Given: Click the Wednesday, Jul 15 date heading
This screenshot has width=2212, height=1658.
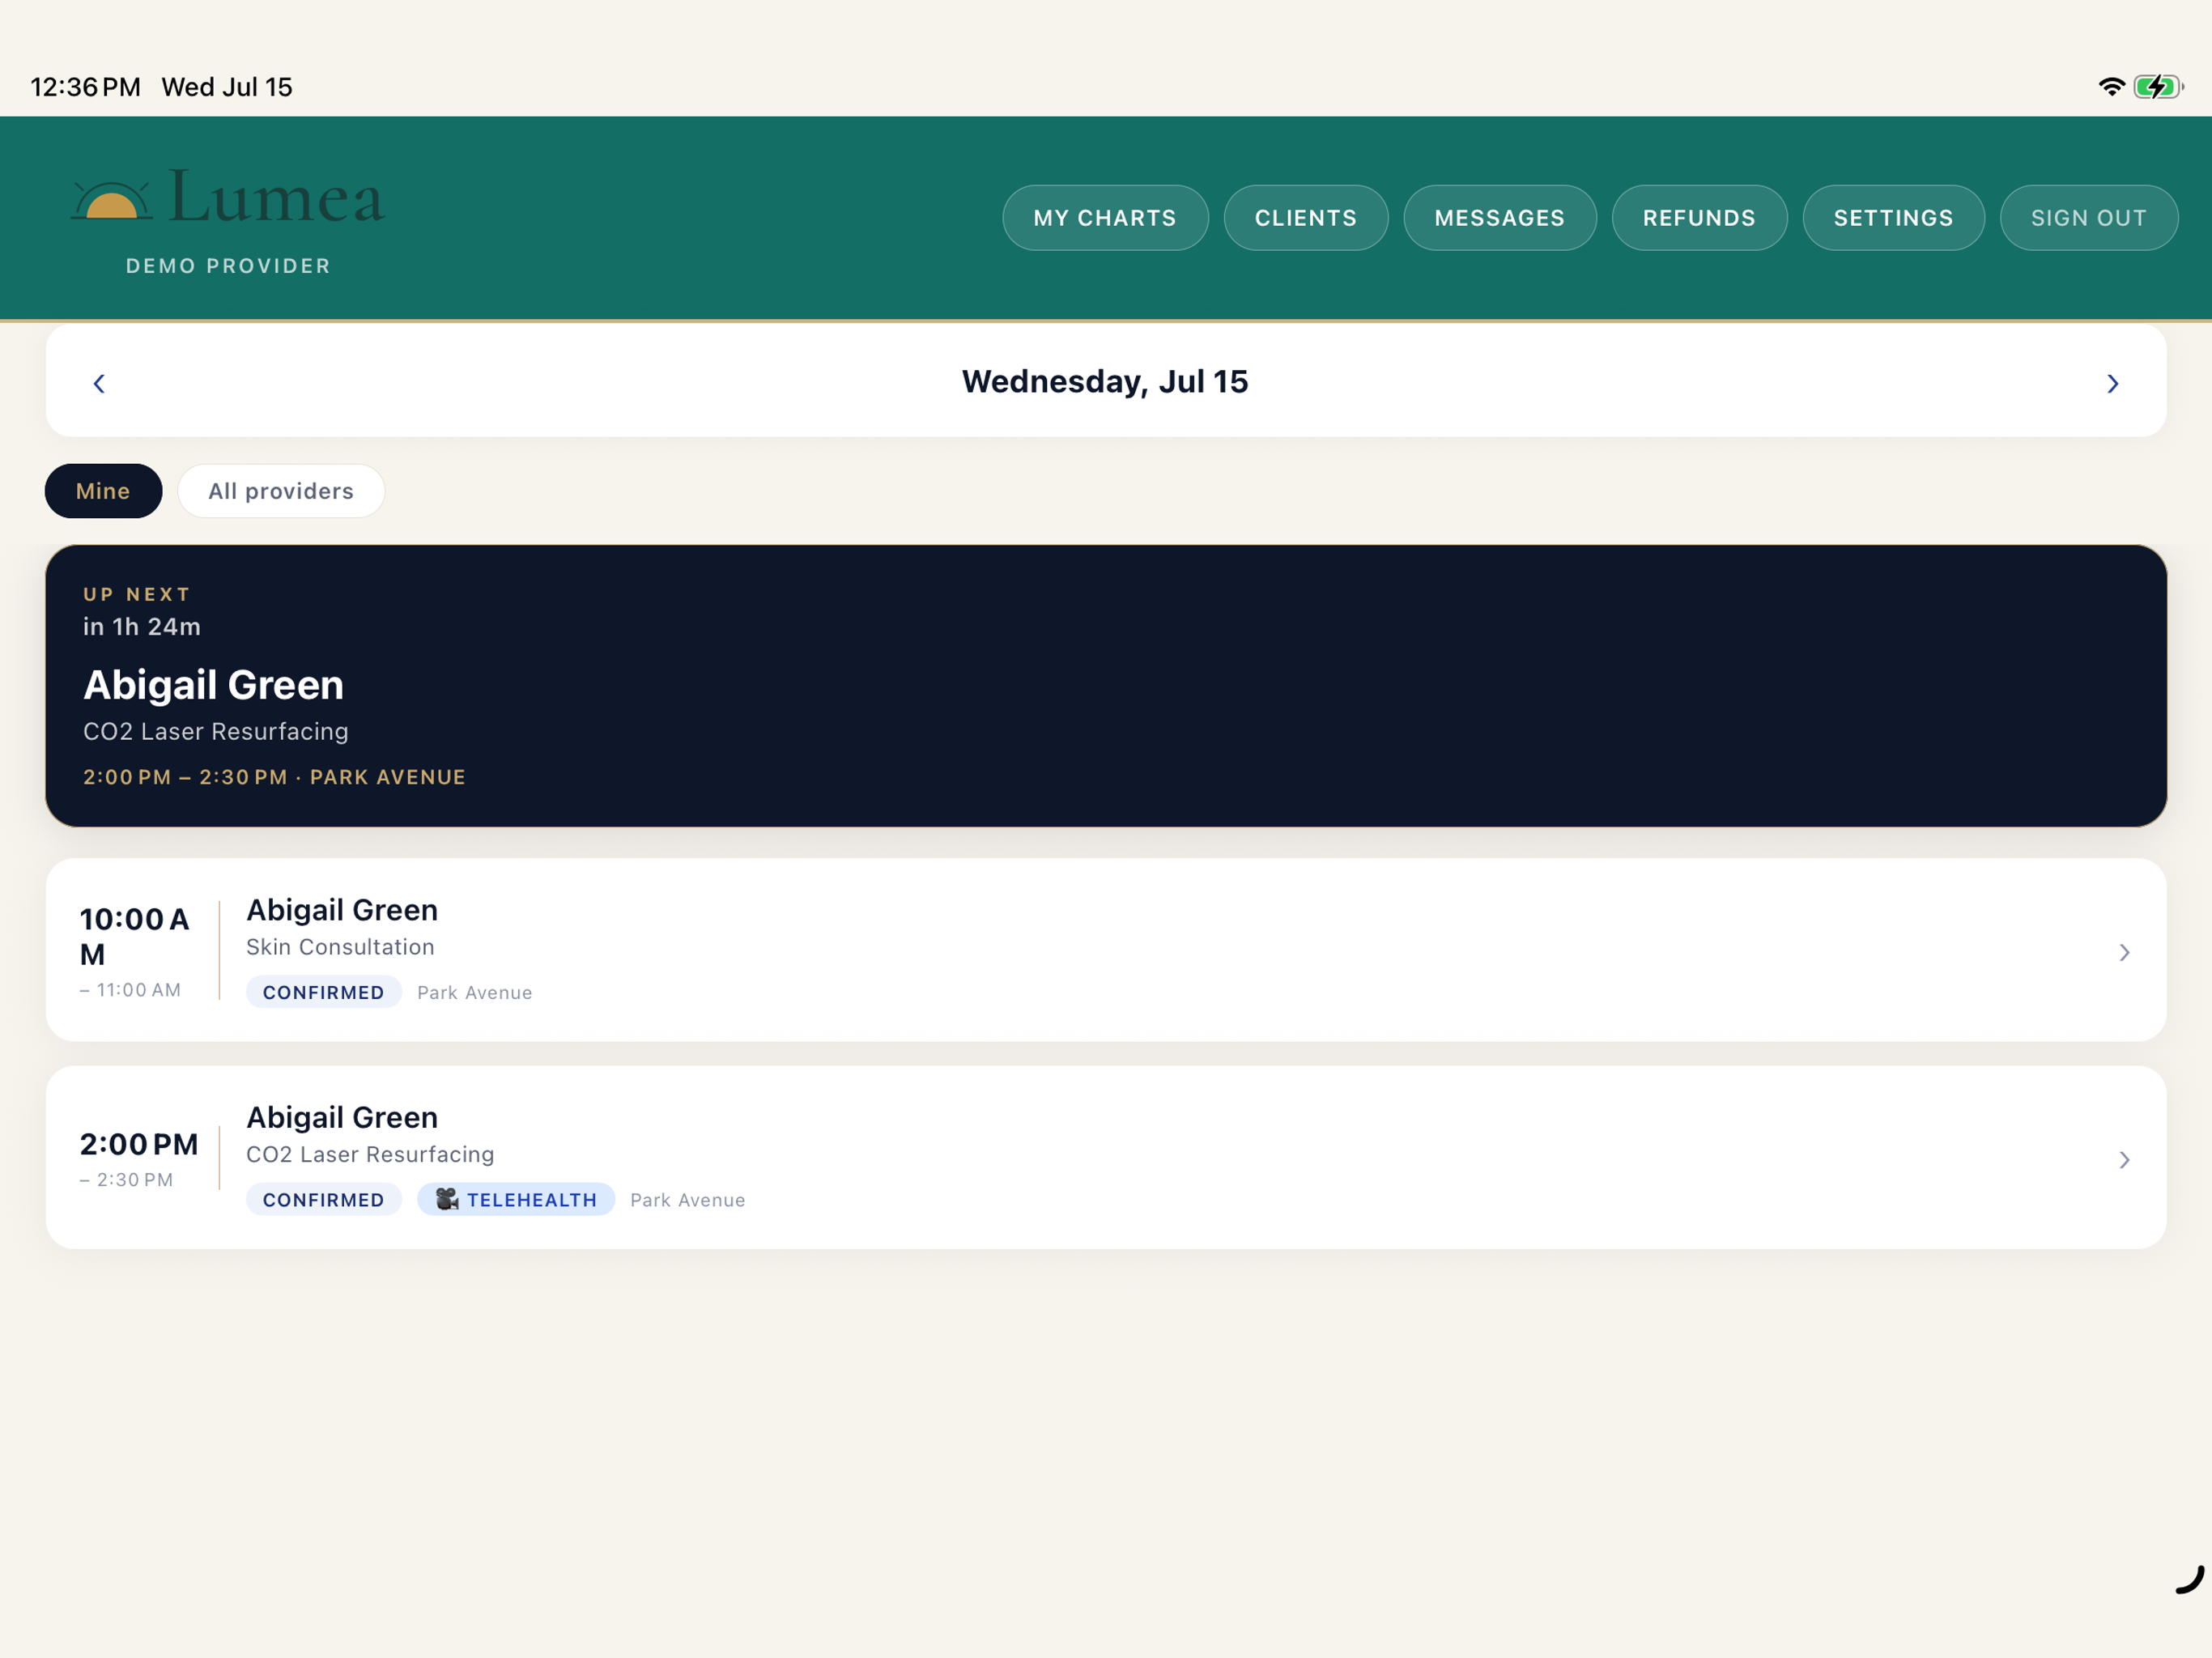Looking at the screenshot, I should (x=1105, y=382).
